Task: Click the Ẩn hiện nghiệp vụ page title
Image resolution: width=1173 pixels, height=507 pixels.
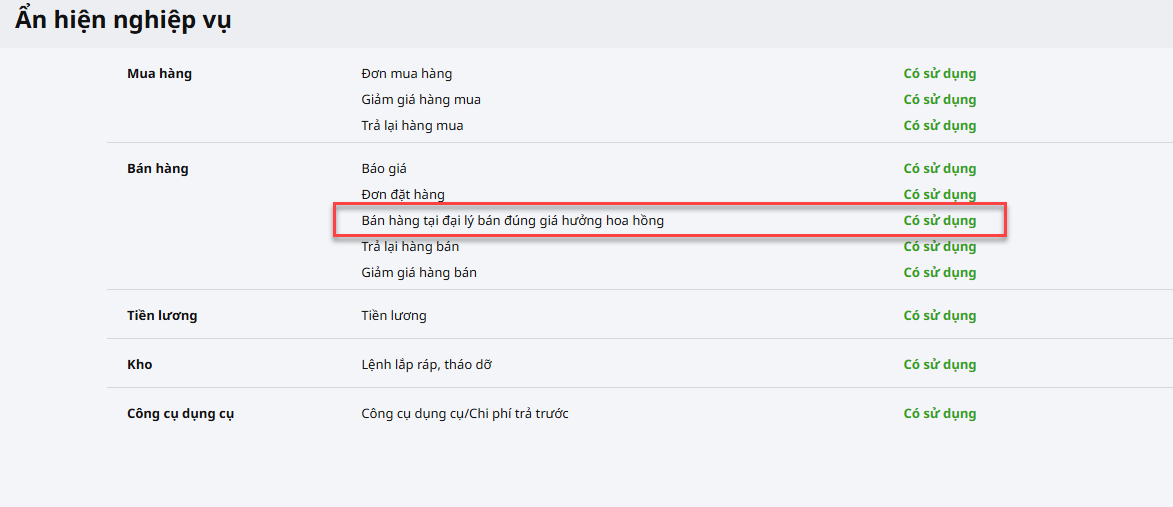Action: [123, 20]
